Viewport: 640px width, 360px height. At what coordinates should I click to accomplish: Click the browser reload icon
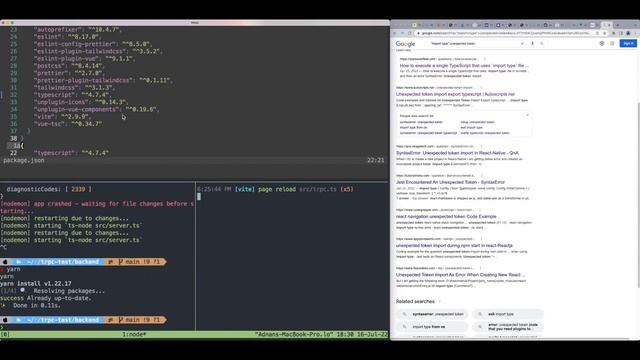point(409,33)
